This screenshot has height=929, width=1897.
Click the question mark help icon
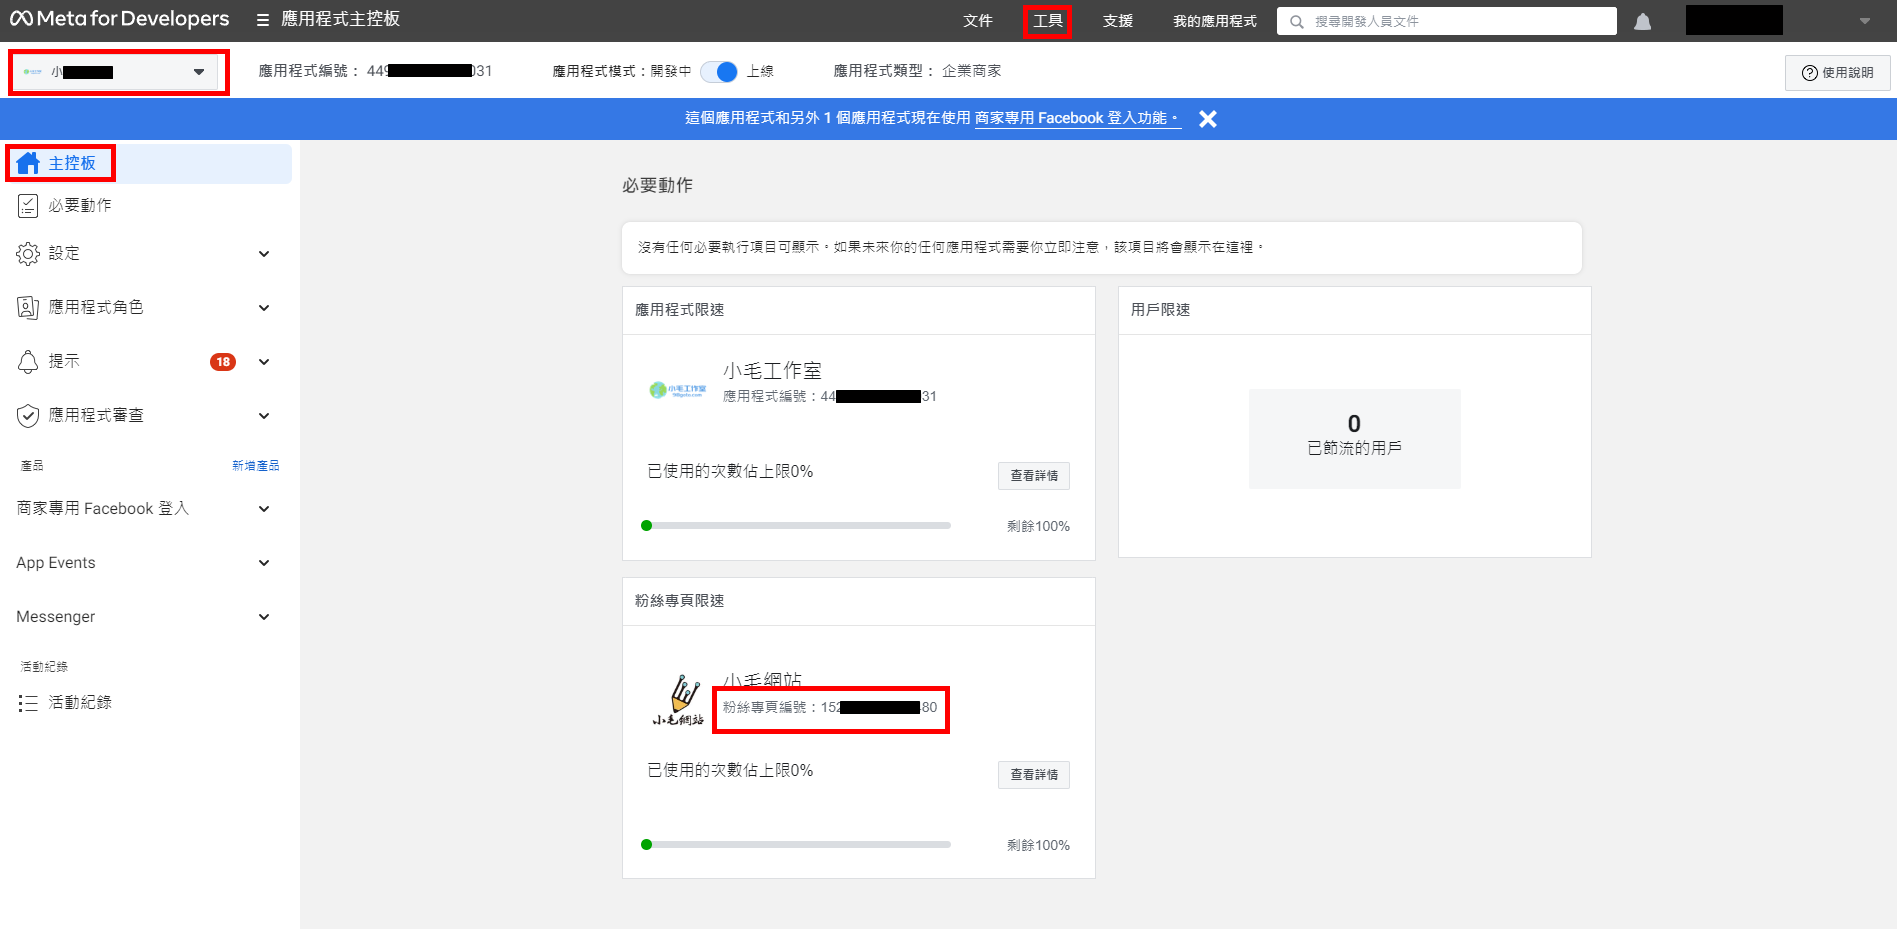(x=1809, y=73)
